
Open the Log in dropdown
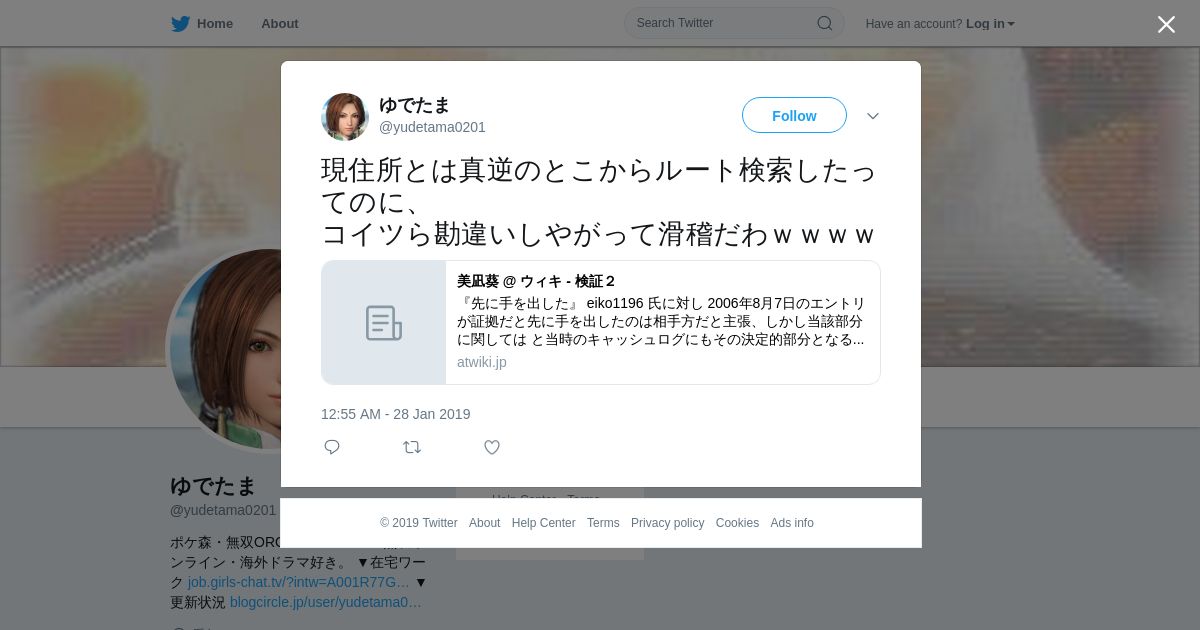[x=990, y=24]
